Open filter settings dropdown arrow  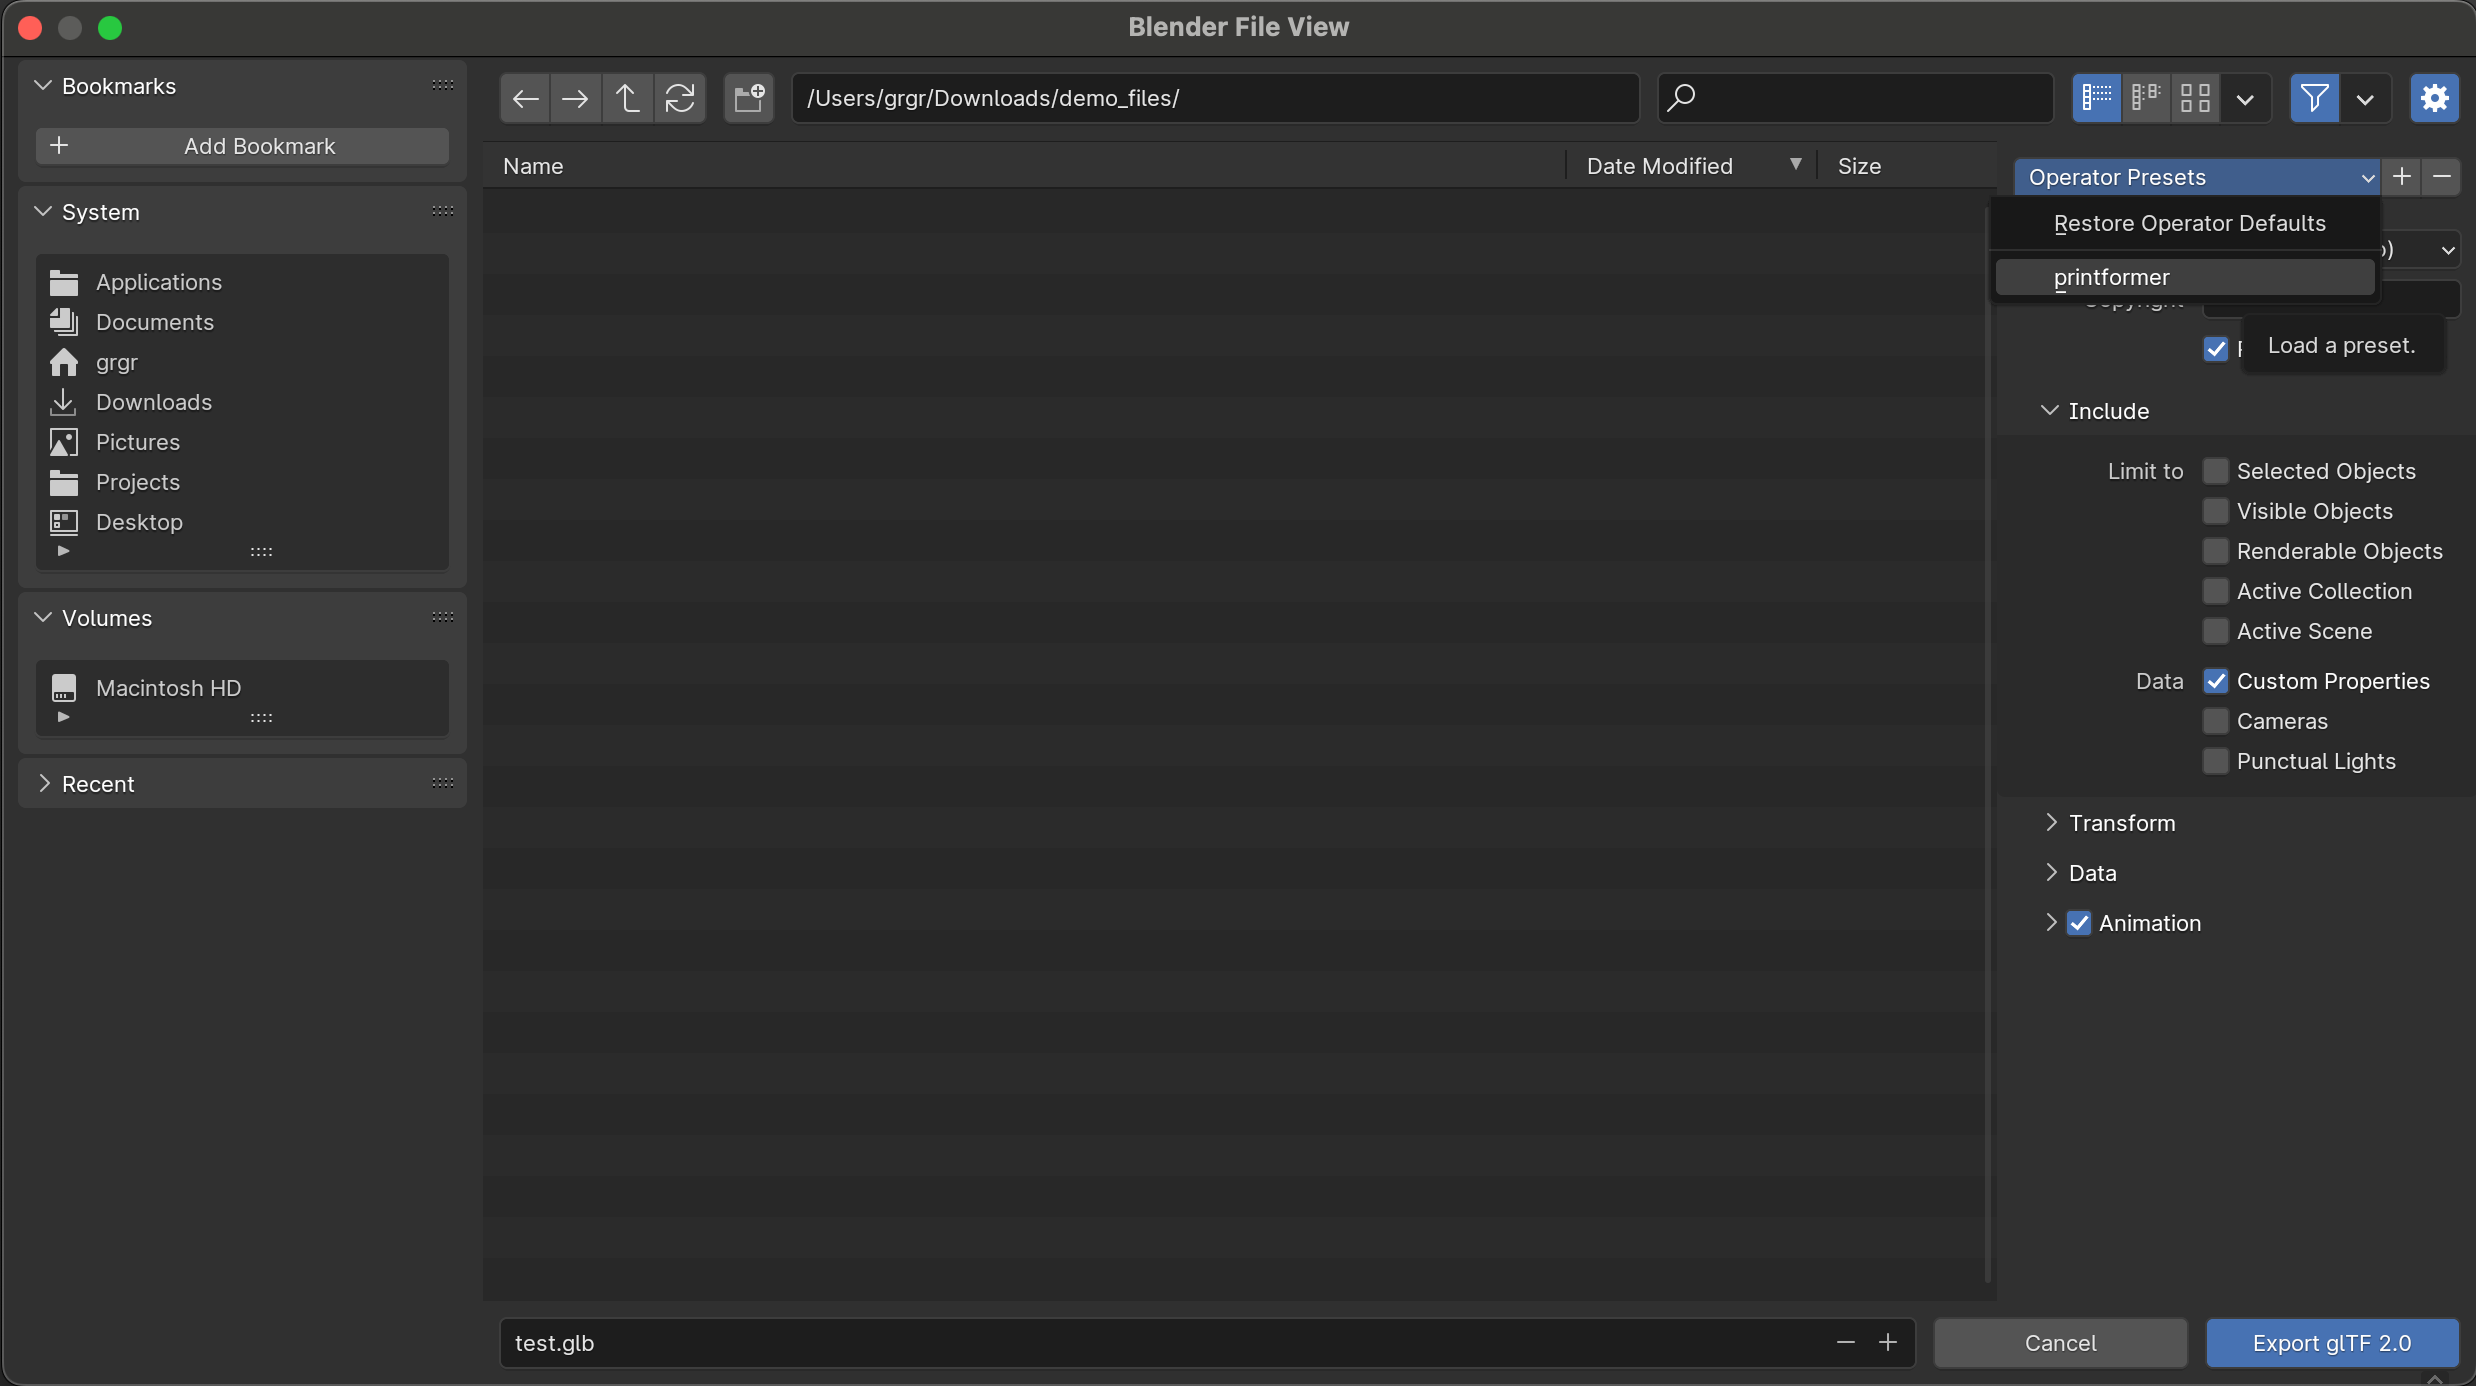2365,98
